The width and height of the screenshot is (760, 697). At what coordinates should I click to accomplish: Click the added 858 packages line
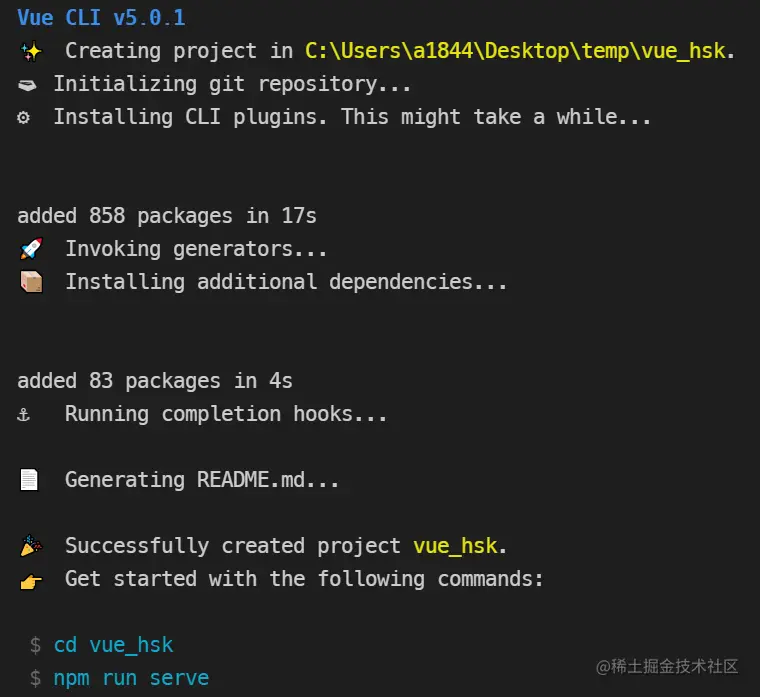167,216
